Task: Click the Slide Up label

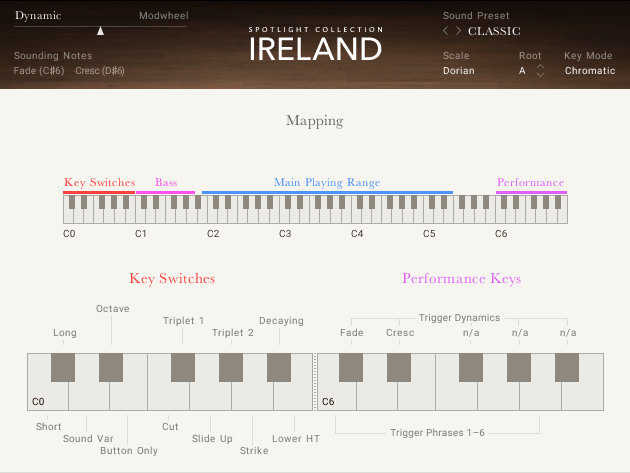Action: tap(212, 438)
